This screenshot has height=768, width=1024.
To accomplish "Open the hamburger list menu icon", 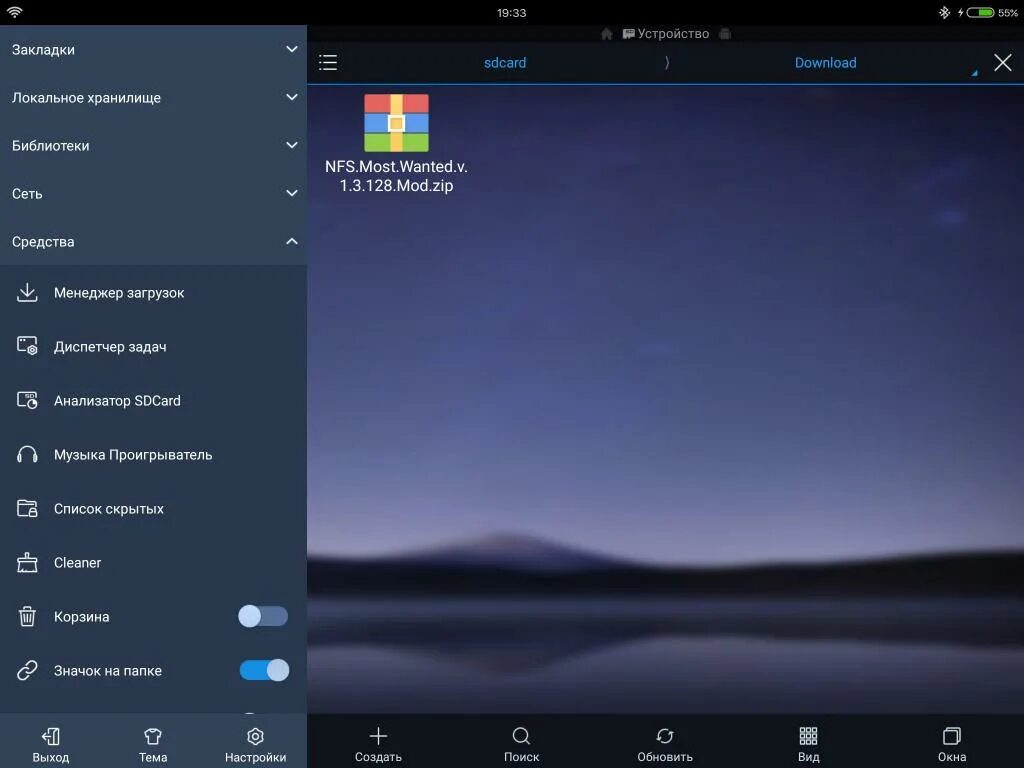I will click(328, 63).
